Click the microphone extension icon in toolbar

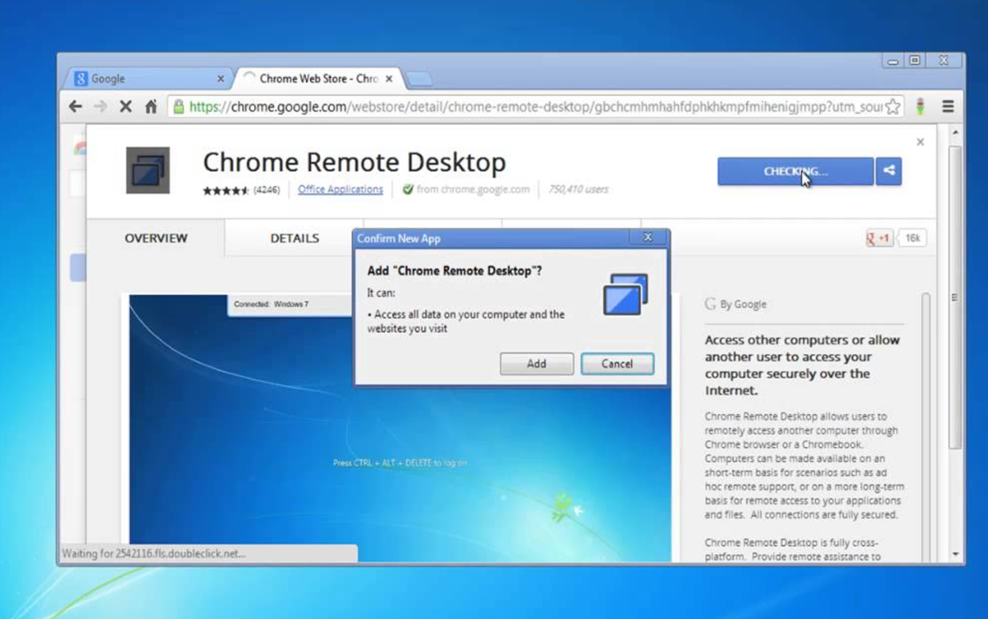[920, 107]
